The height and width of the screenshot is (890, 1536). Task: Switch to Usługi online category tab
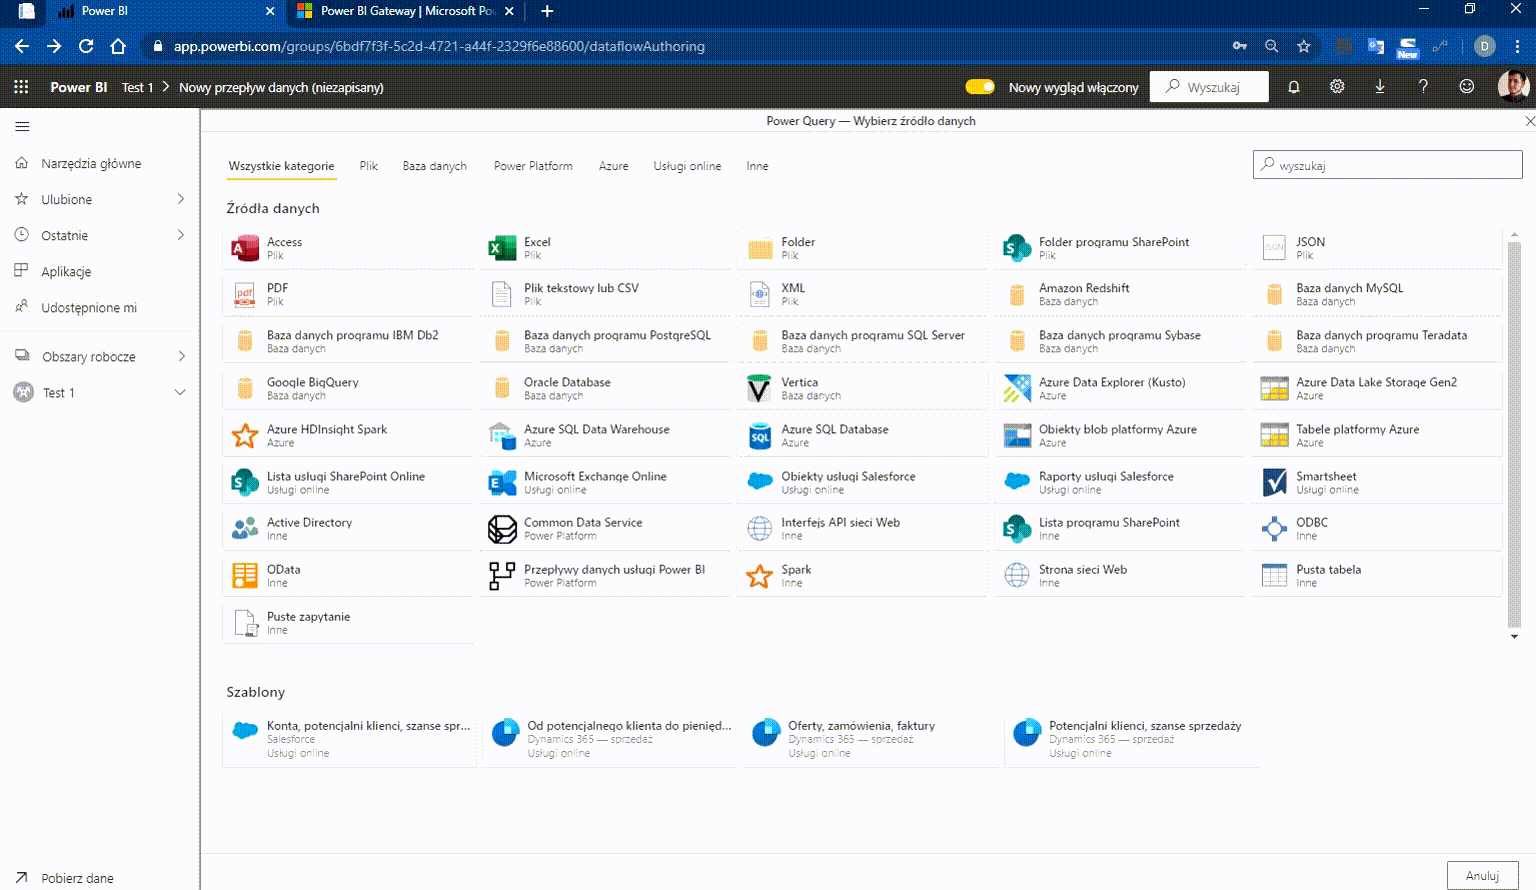tap(687, 166)
